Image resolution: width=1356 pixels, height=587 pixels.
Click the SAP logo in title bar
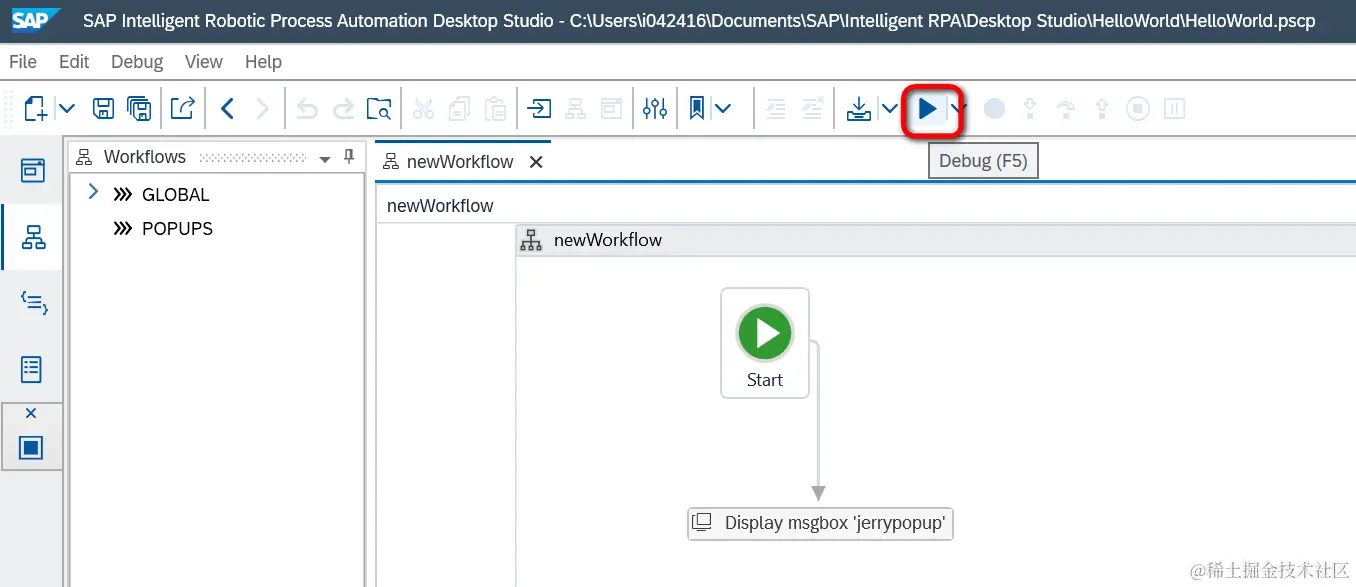[36, 20]
